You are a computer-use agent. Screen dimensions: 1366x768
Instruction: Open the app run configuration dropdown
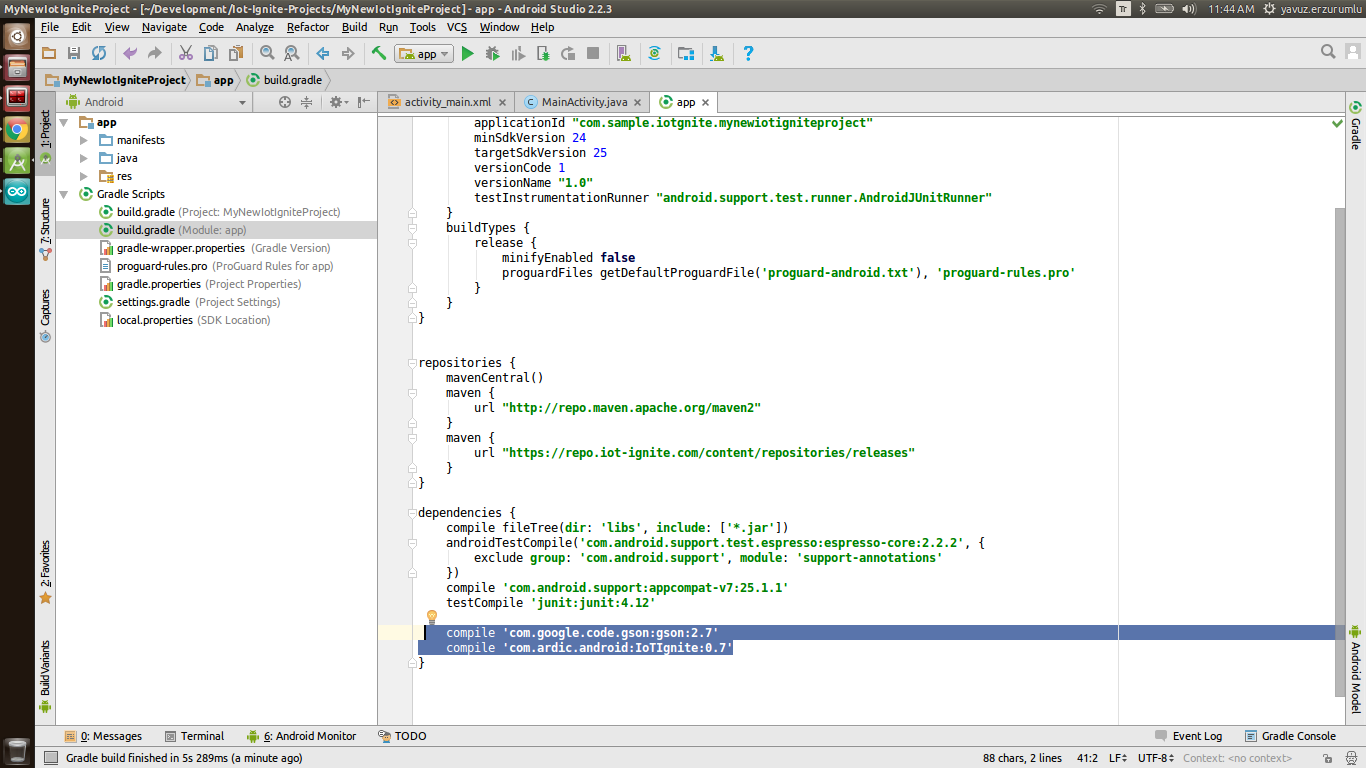pyautogui.click(x=424, y=53)
